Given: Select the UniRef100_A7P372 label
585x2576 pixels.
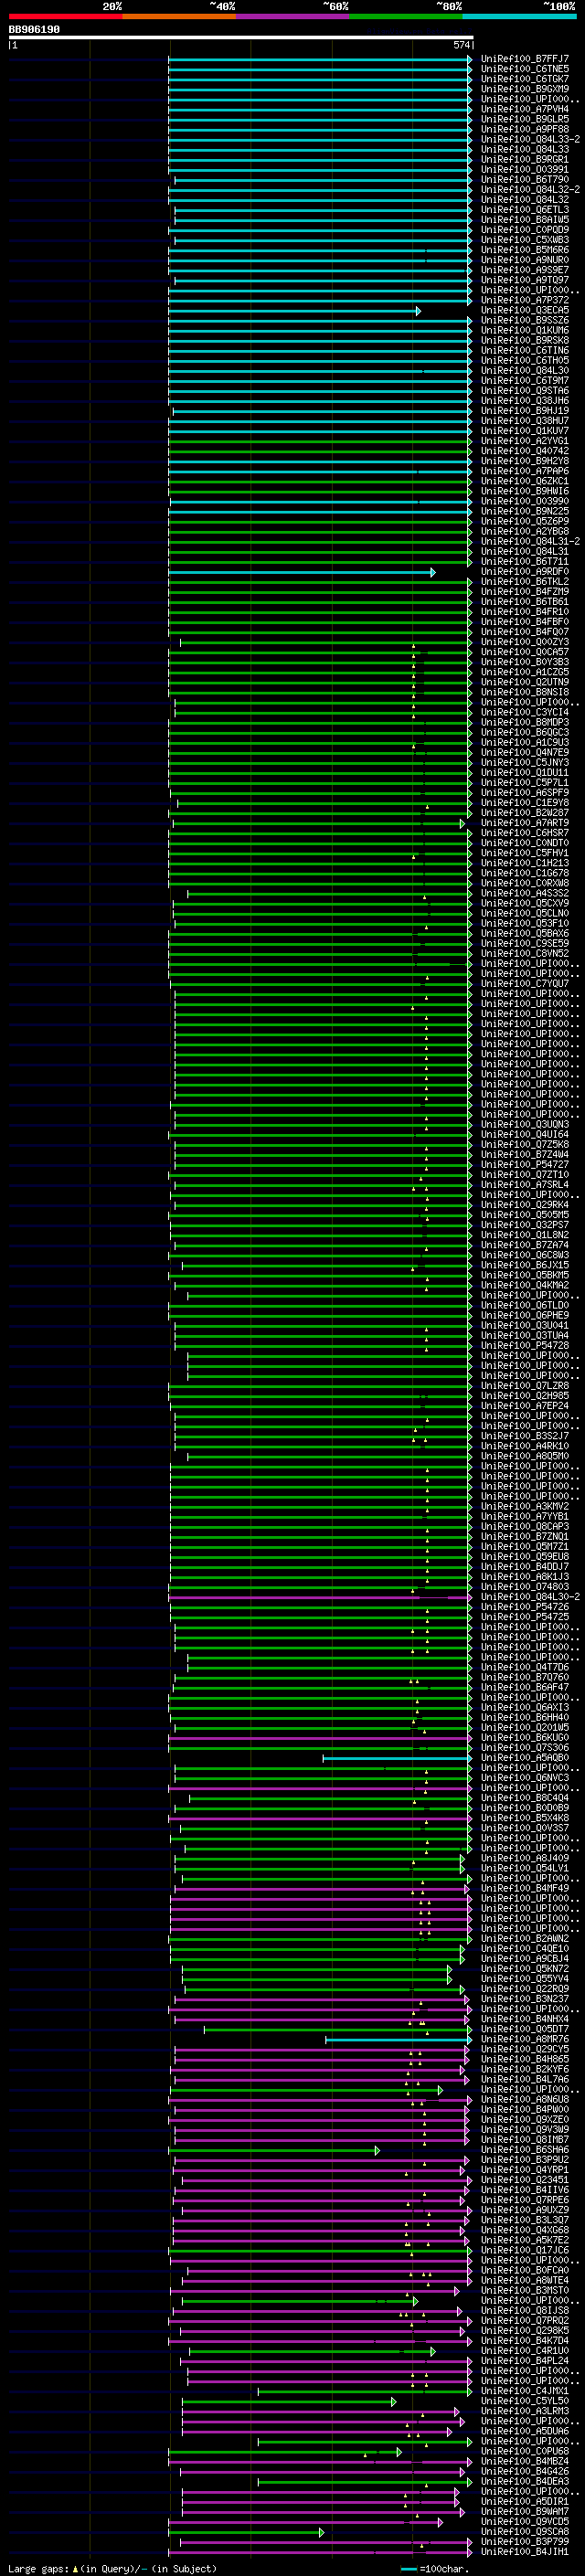Looking at the screenshot, I should pyautogui.click(x=525, y=300).
